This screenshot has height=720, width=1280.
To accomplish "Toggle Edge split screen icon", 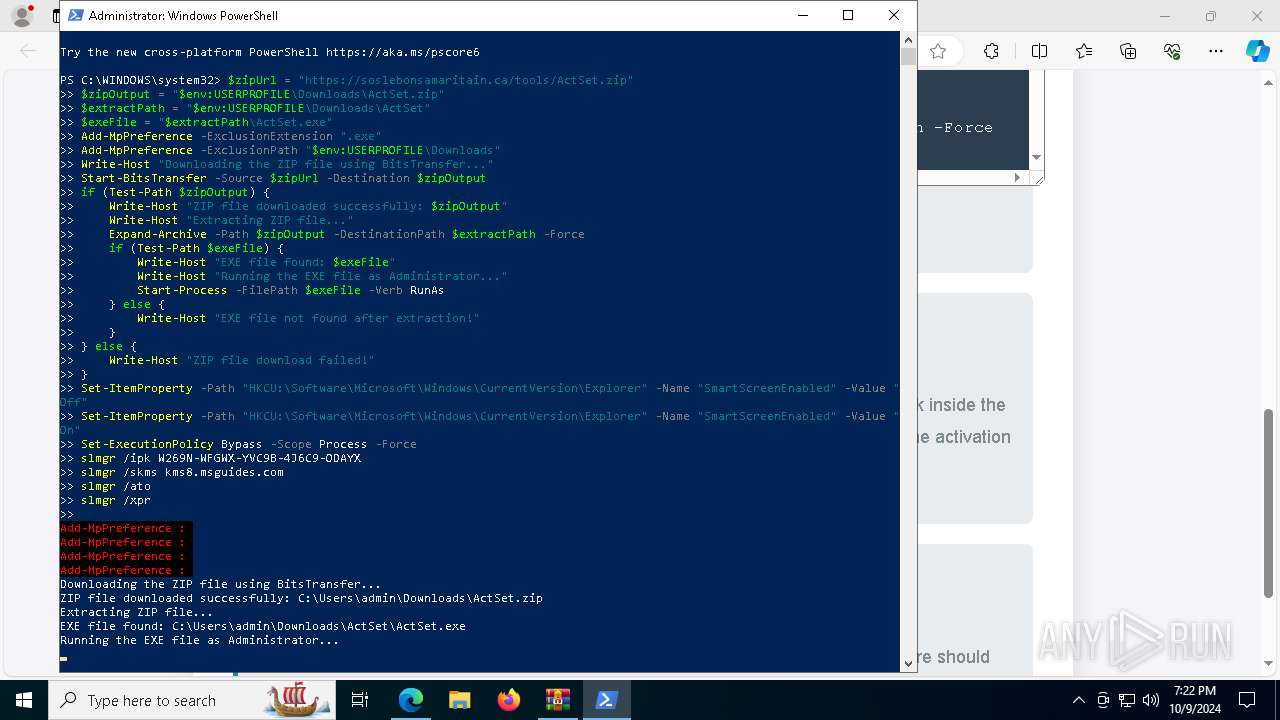I will tap(1039, 51).
